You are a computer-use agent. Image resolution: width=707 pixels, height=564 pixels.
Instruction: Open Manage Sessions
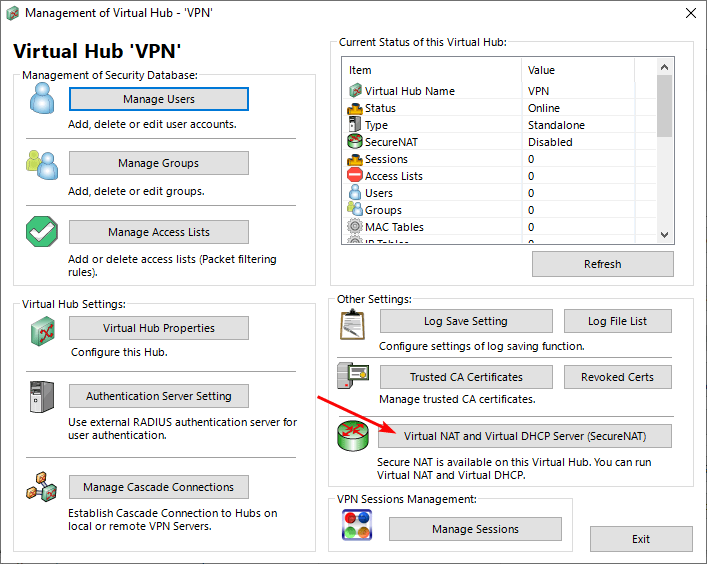(475, 529)
